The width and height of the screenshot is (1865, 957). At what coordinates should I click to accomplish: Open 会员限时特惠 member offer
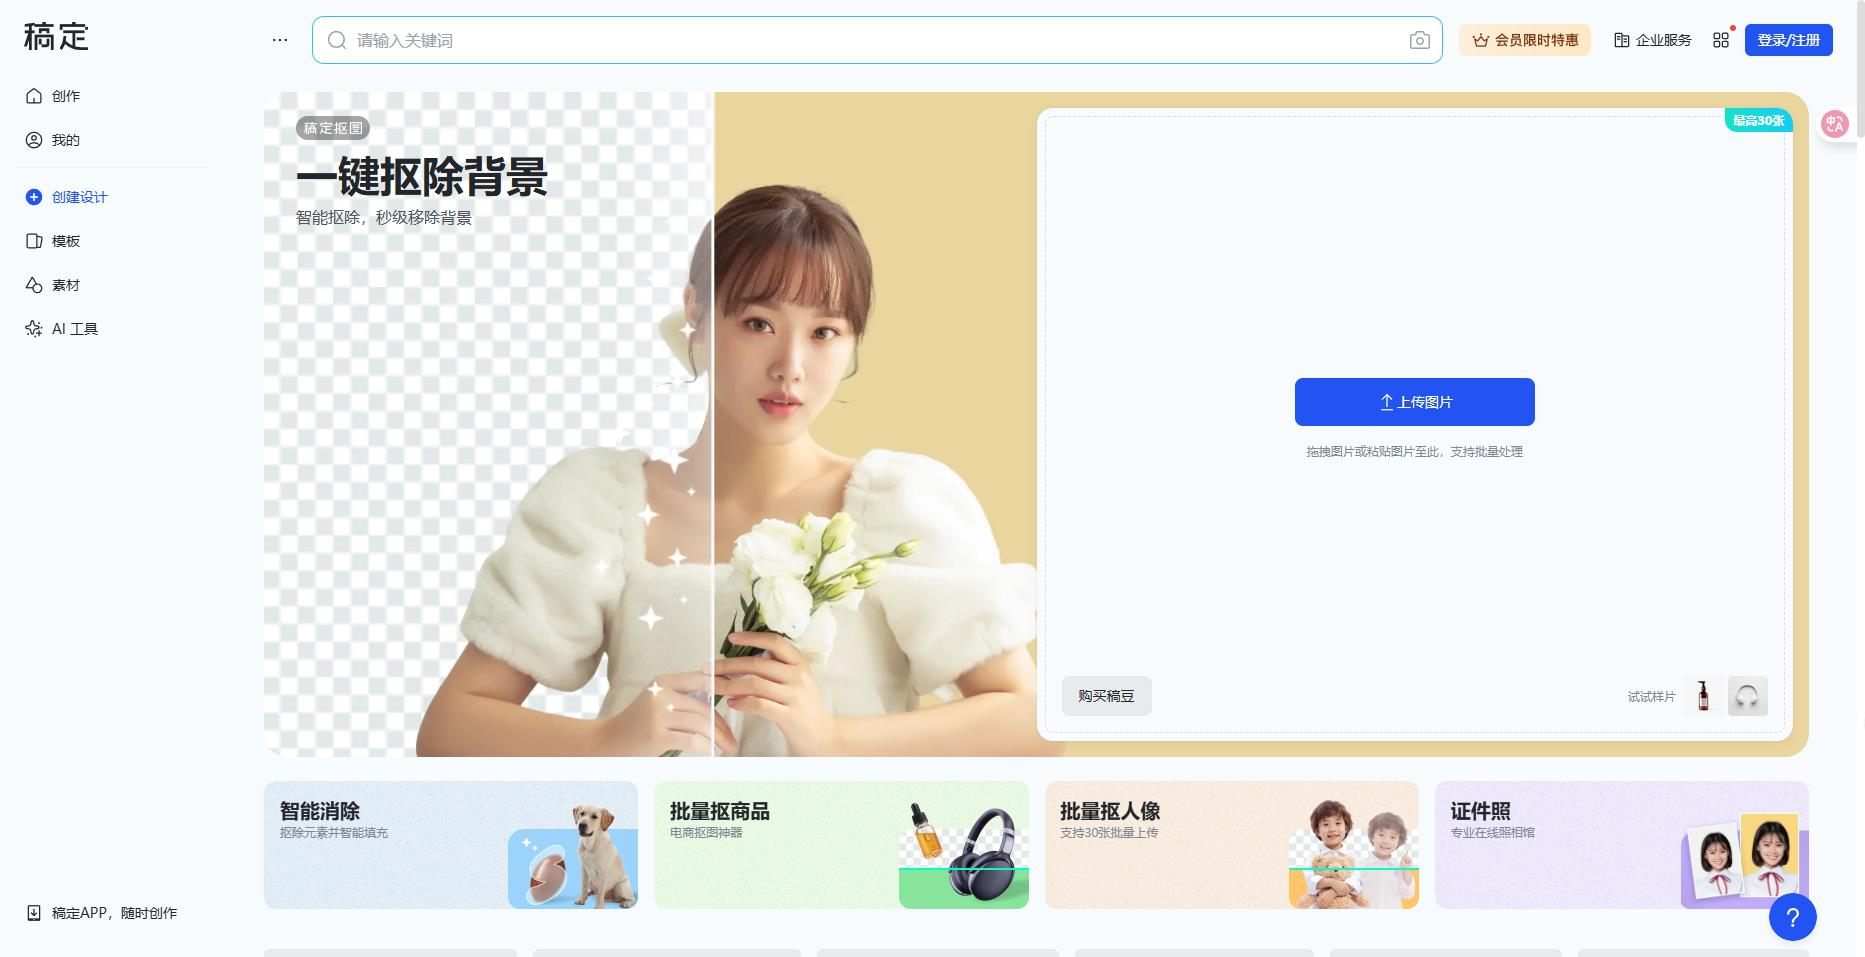click(1524, 40)
